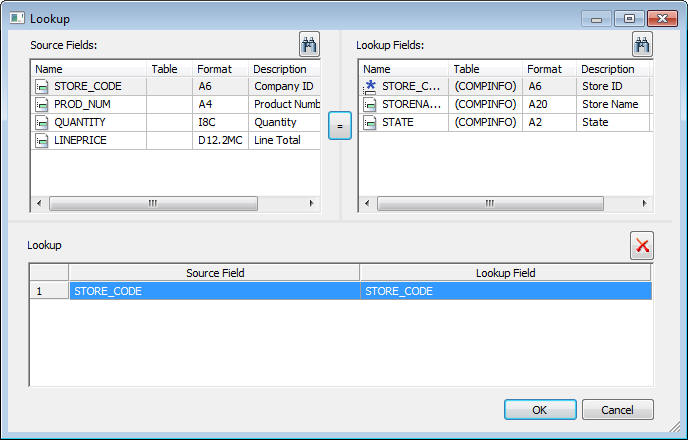Screen dimensions: 688x440
Task: Click field icon beside QUANTITY
Action: point(42,122)
